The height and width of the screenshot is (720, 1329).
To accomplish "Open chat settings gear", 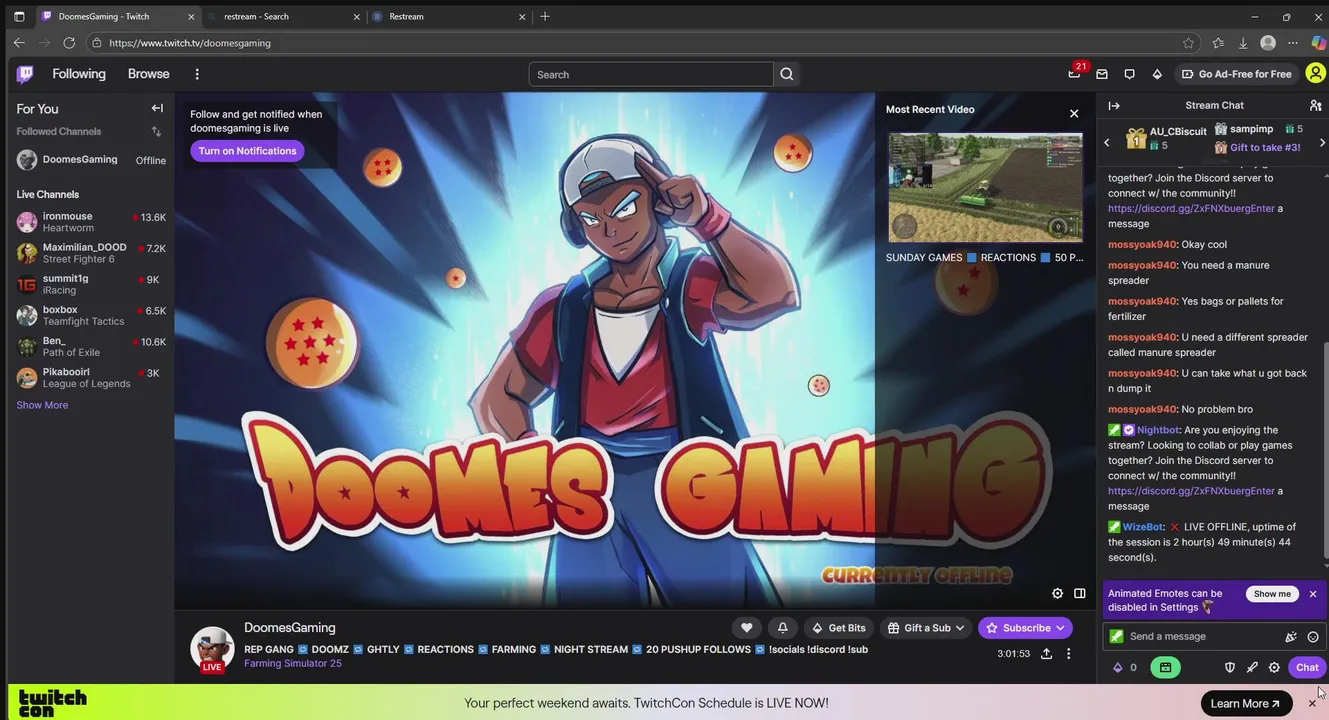I will coord(1274,667).
